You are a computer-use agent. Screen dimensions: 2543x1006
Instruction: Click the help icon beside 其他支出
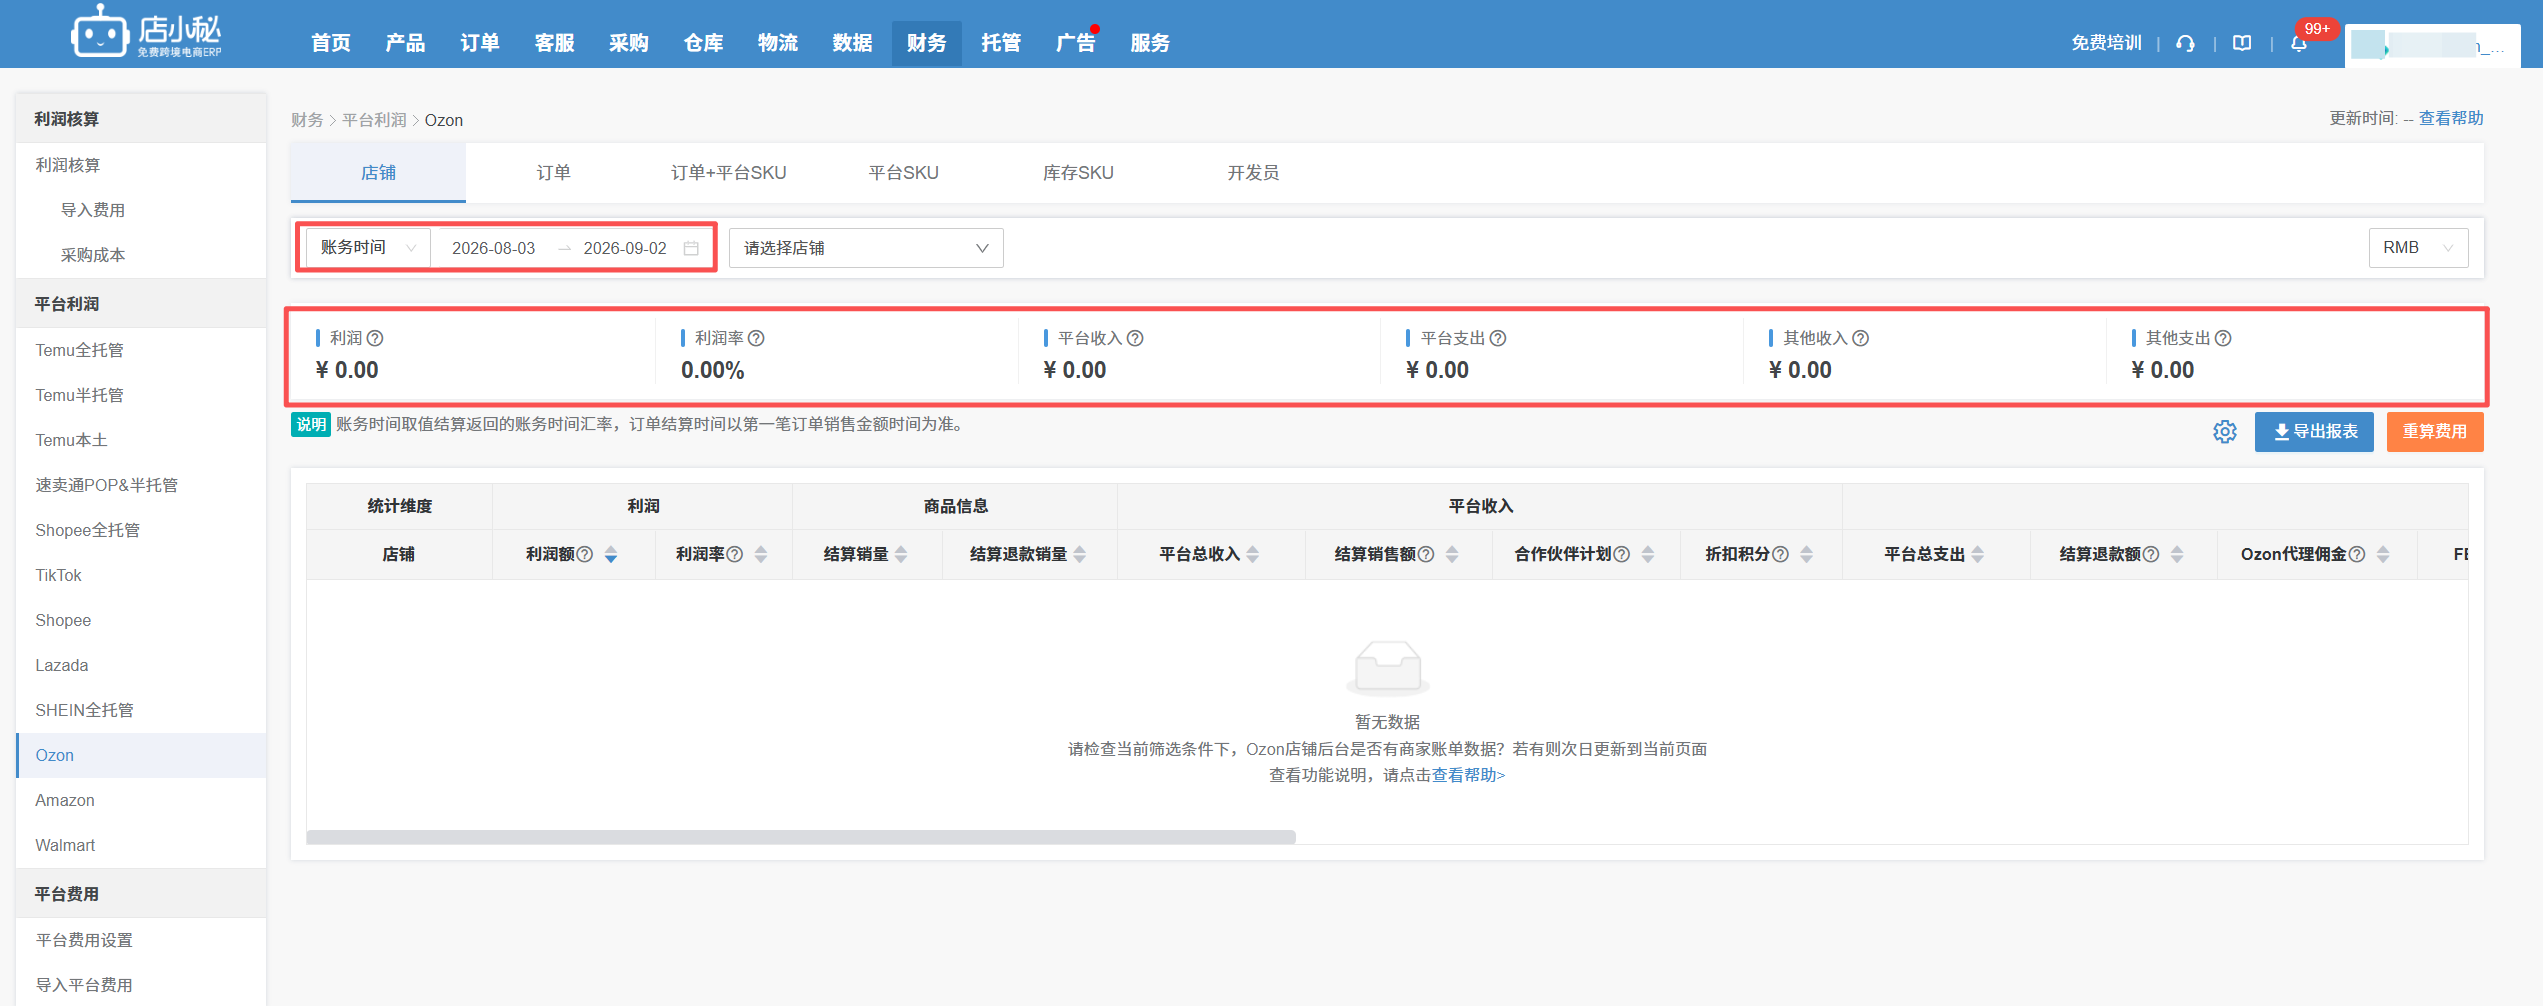pos(2223,338)
